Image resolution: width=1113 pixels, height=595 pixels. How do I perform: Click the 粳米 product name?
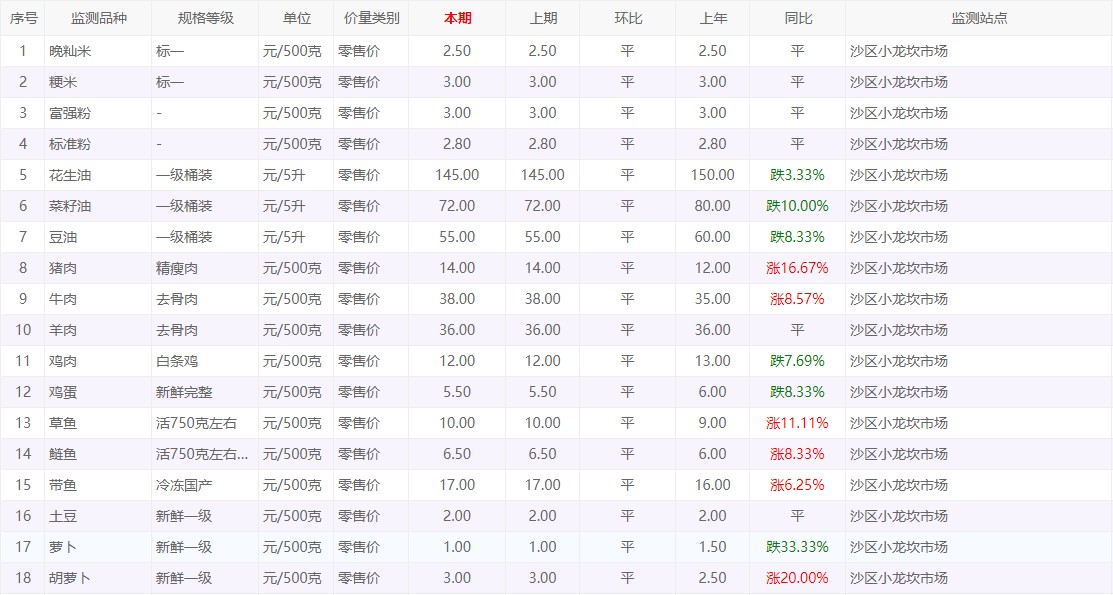63,82
